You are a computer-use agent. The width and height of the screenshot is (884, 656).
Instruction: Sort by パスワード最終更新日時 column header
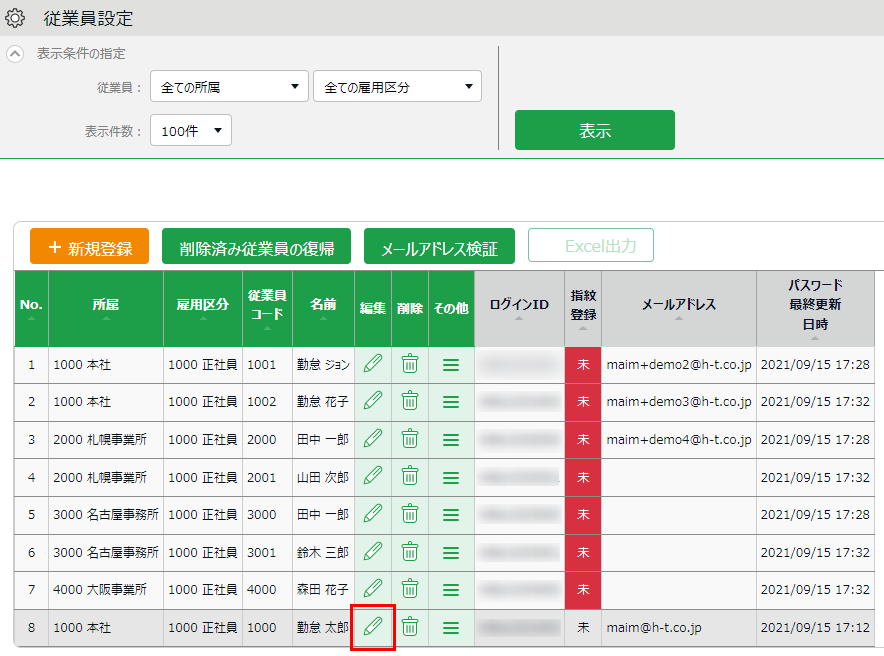click(815, 308)
